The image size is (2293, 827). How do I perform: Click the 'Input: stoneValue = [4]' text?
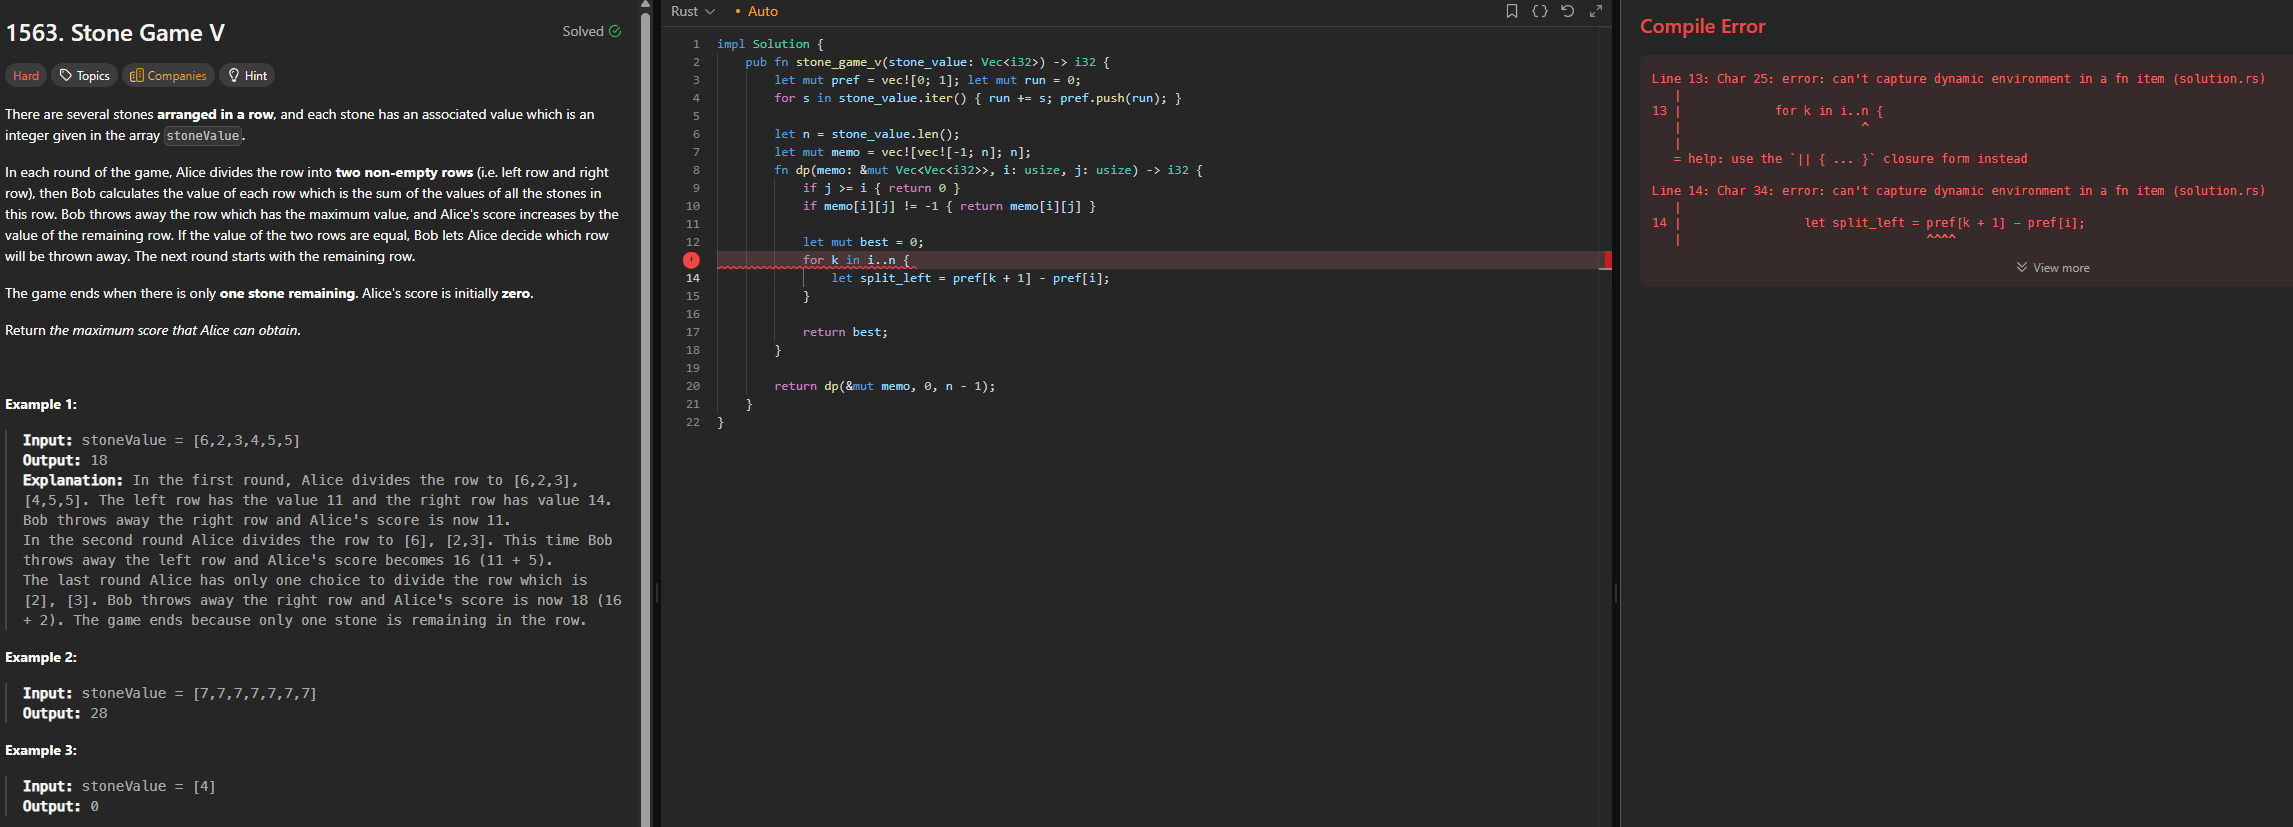point(119,786)
